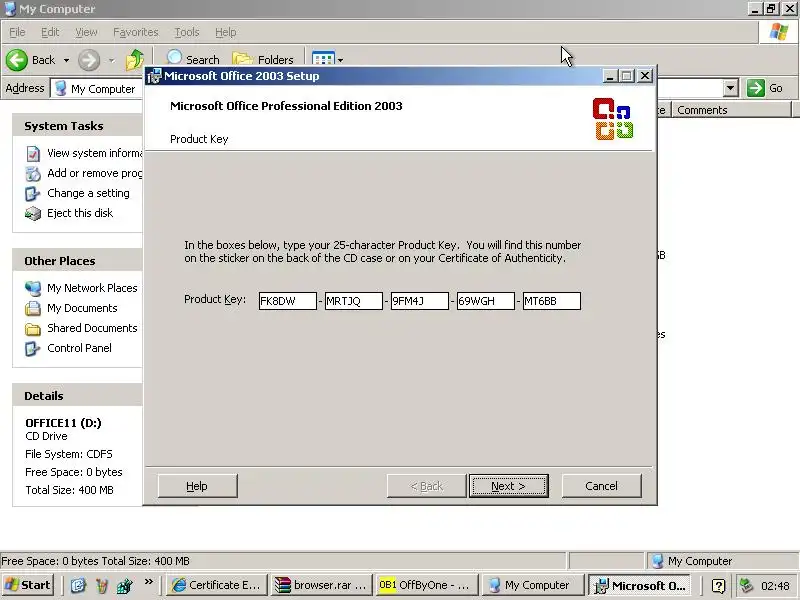Open Search in the Explorer toolbar

pos(193,59)
